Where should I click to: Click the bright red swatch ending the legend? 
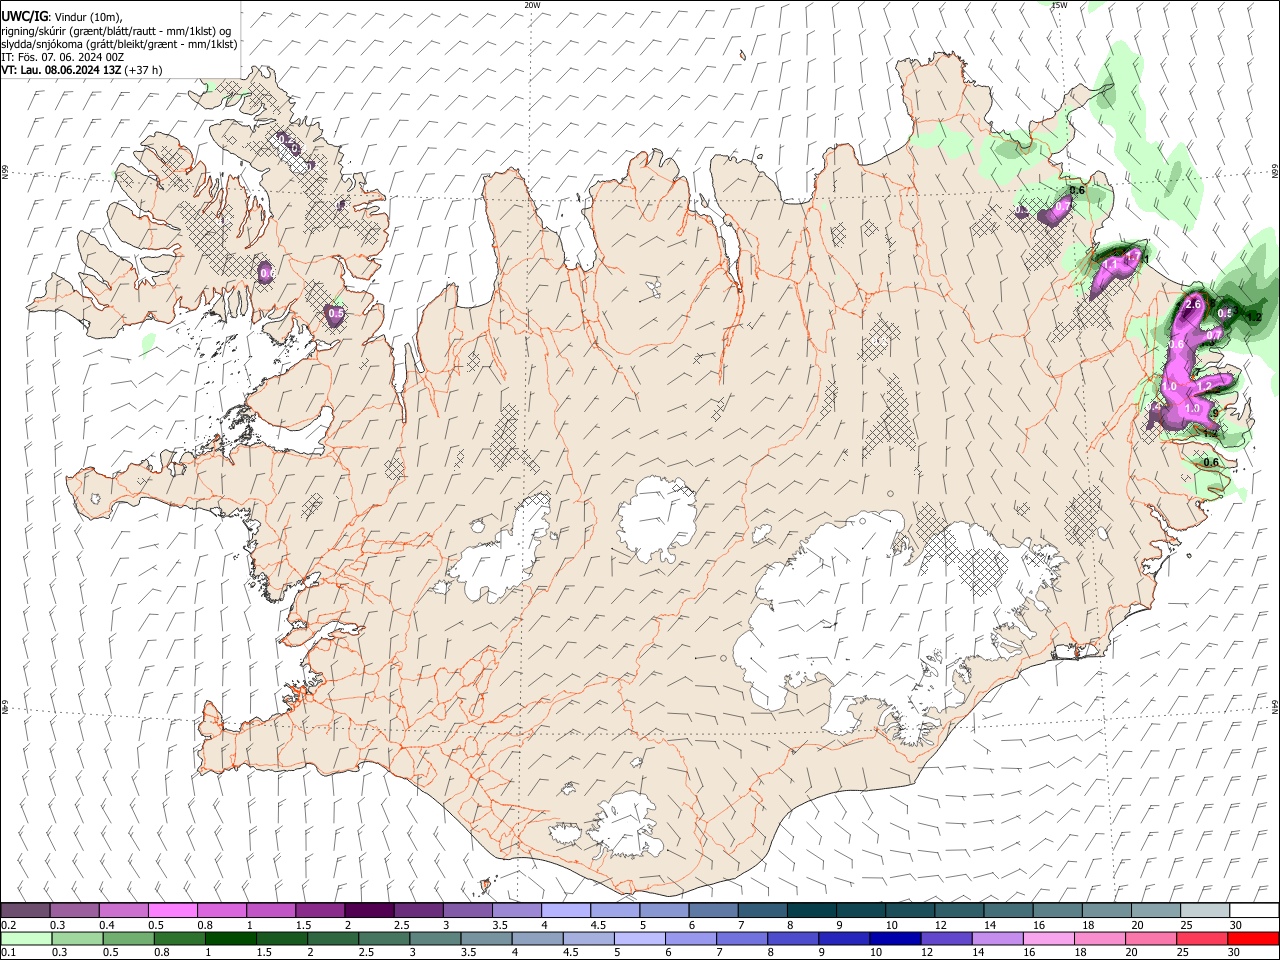tap(1254, 938)
